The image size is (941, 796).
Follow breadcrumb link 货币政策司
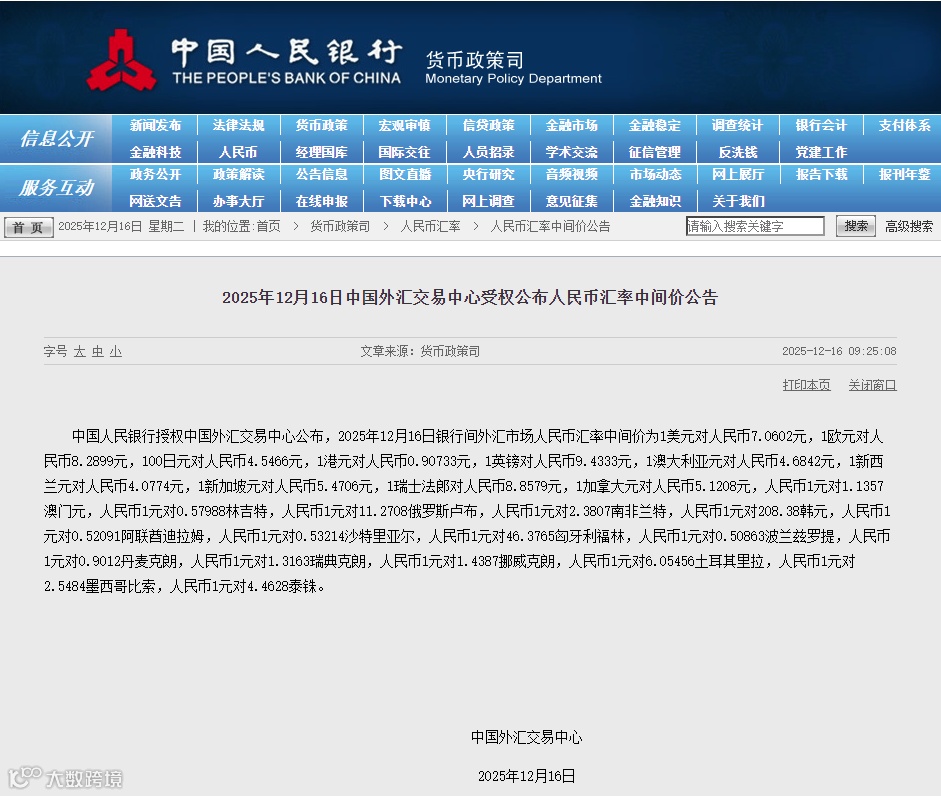(x=340, y=226)
